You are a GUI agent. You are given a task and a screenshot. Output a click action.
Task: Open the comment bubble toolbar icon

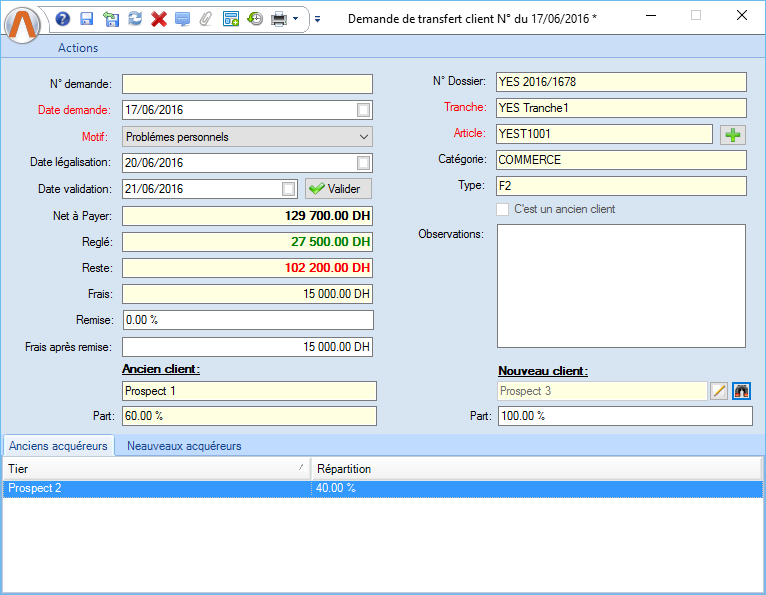tap(182, 19)
